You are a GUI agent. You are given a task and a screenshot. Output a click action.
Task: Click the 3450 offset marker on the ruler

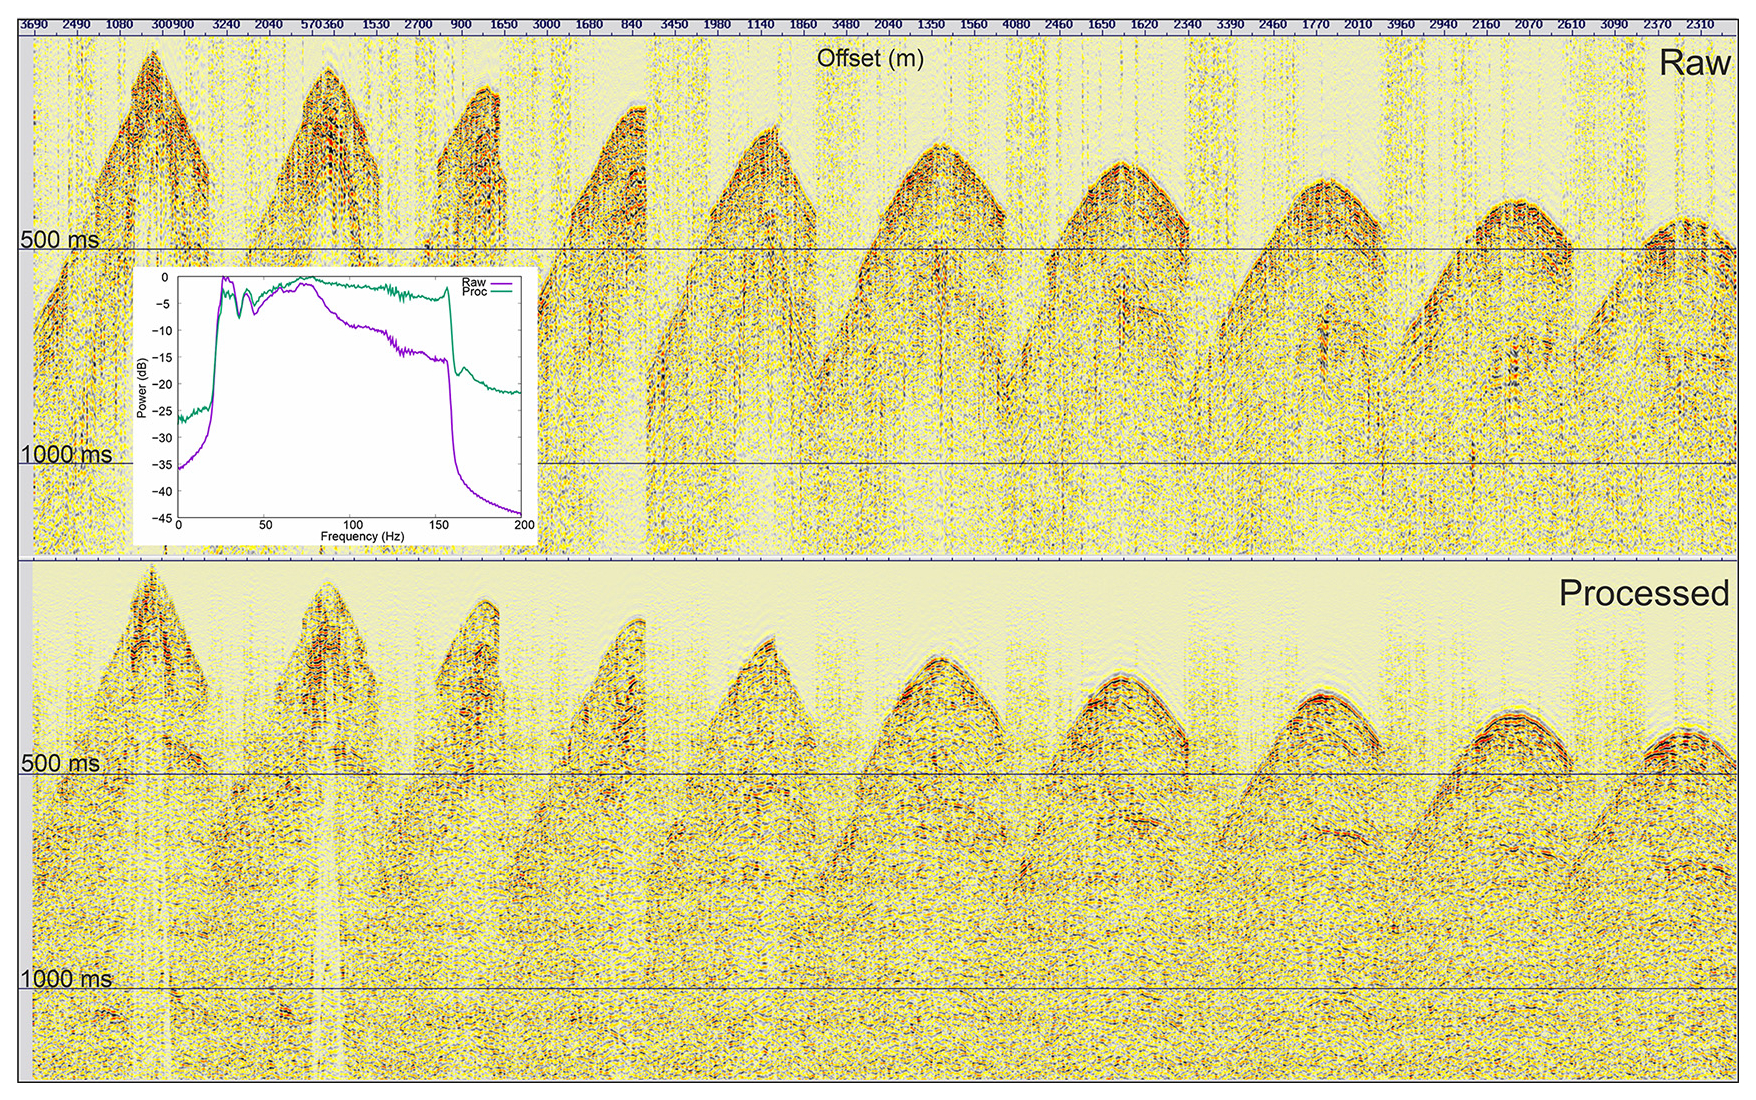point(674,24)
